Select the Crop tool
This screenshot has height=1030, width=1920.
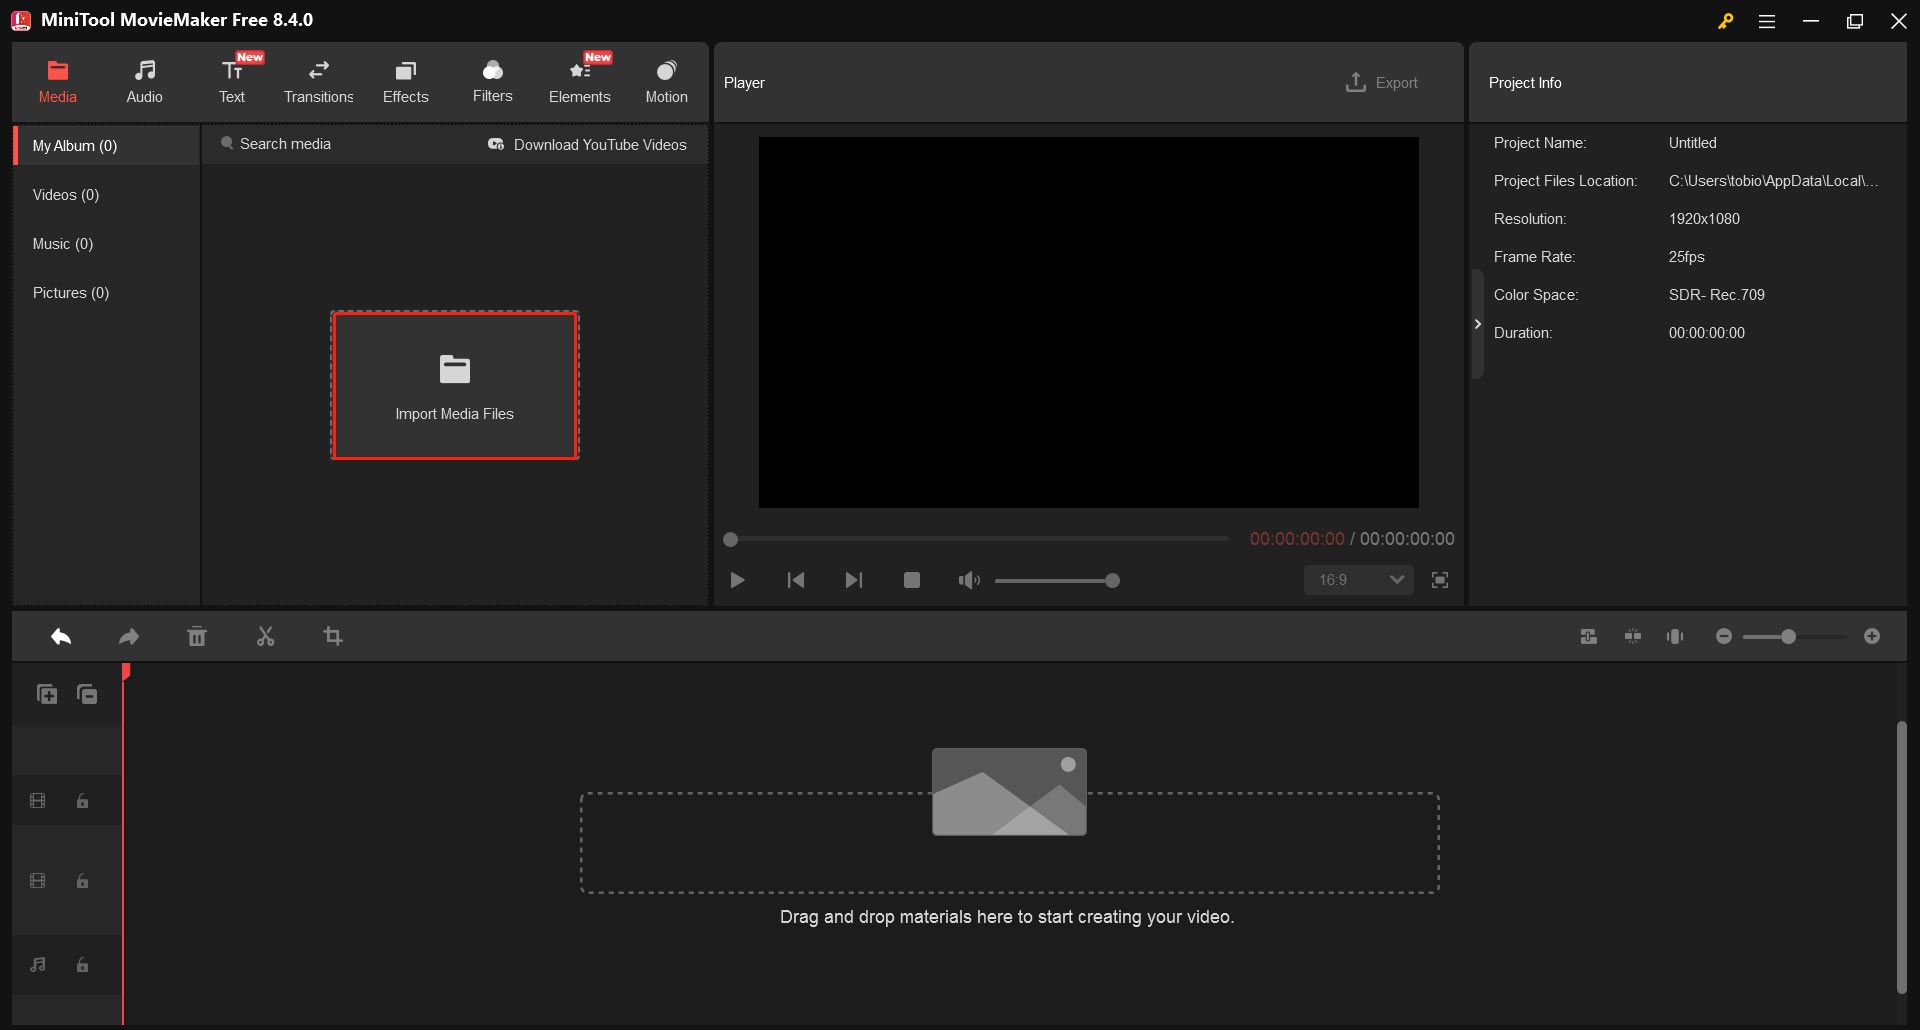click(x=333, y=636)
